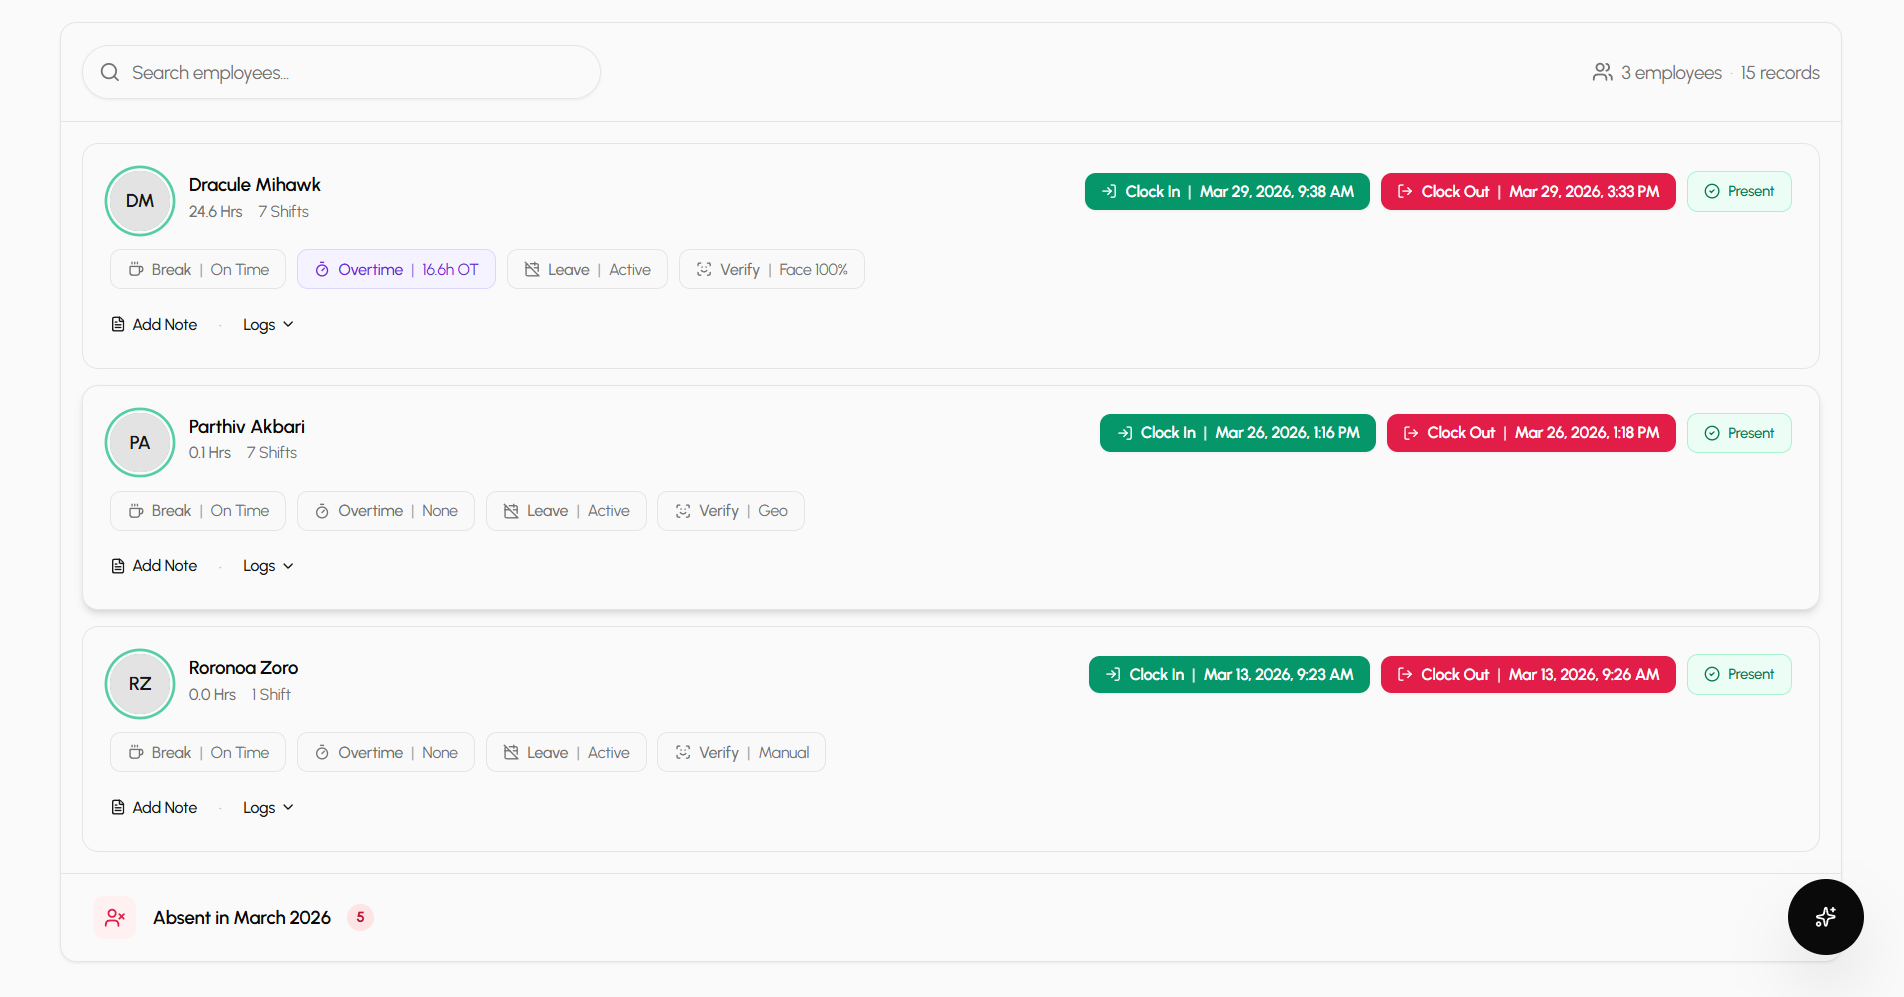This screenshot has width=1904, height=997.
Task: Click the search magnifier icon
Action: [x=110, y=72]
